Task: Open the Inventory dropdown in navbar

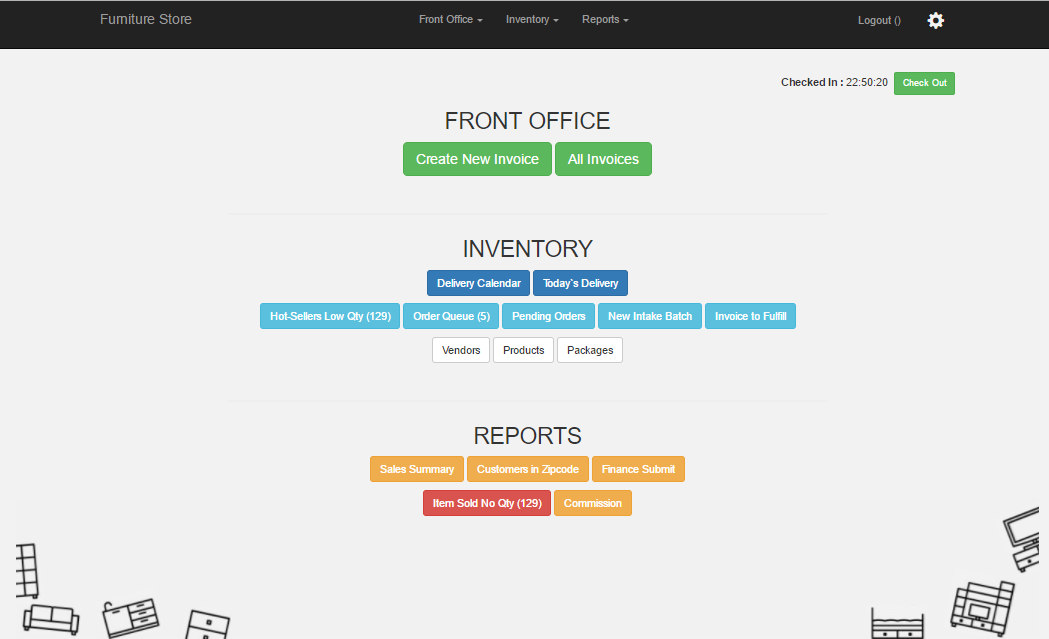Action: [532, 20]
